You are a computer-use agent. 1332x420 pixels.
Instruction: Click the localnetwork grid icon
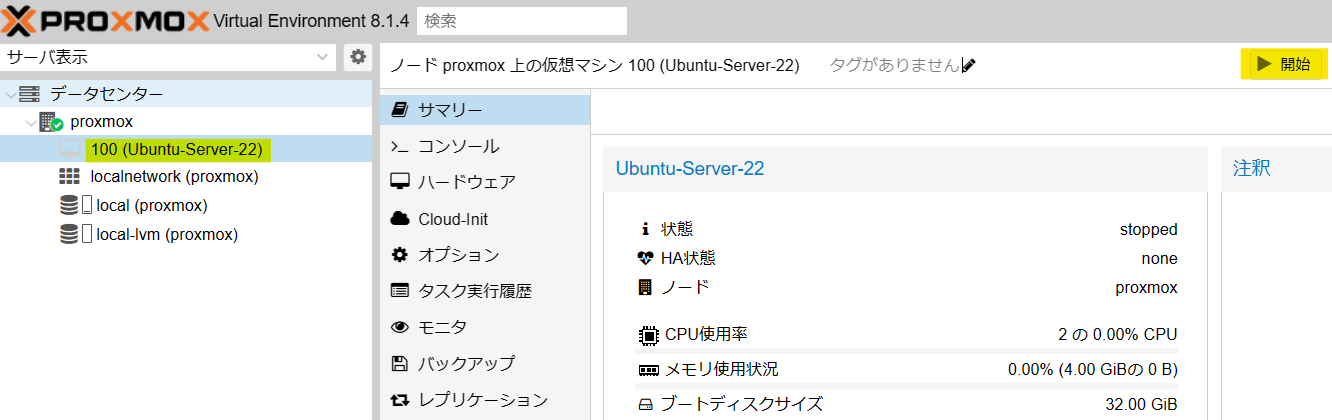(69, 177)
